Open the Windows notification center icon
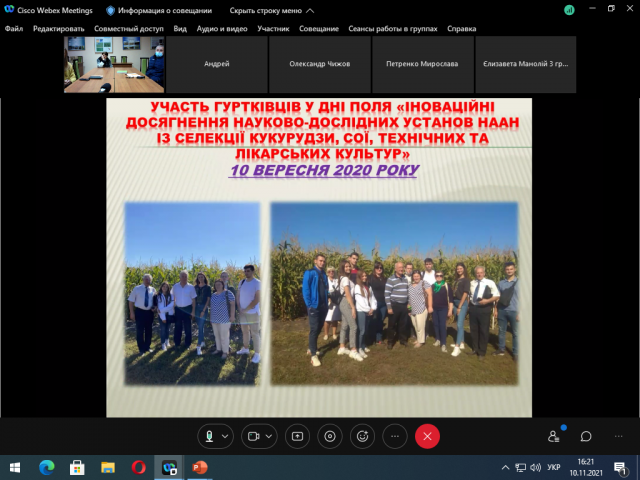640x480 pixels. 620,468
